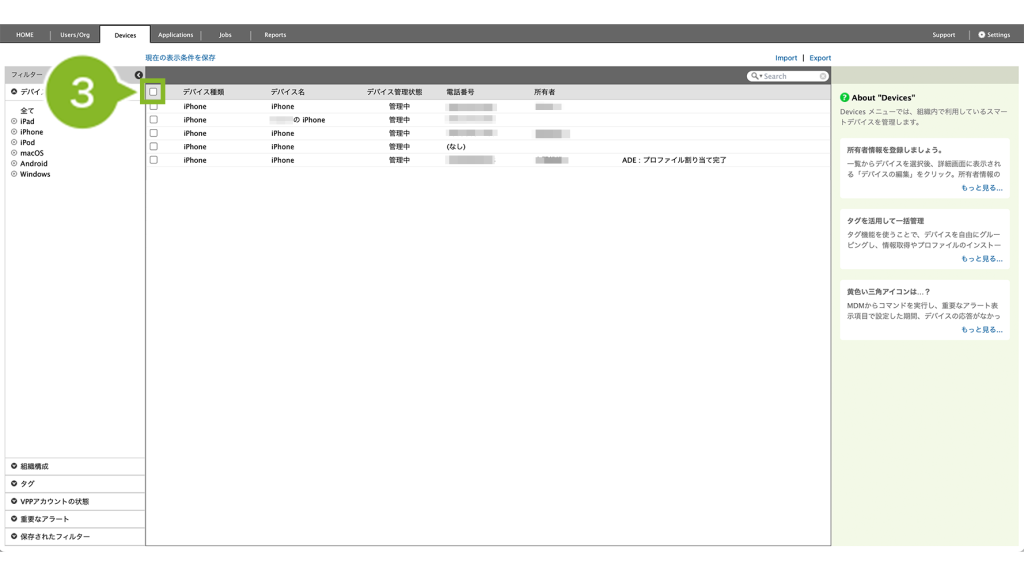Select the iPad filter radio button
Screen dimensions: 1024x576
14,121
